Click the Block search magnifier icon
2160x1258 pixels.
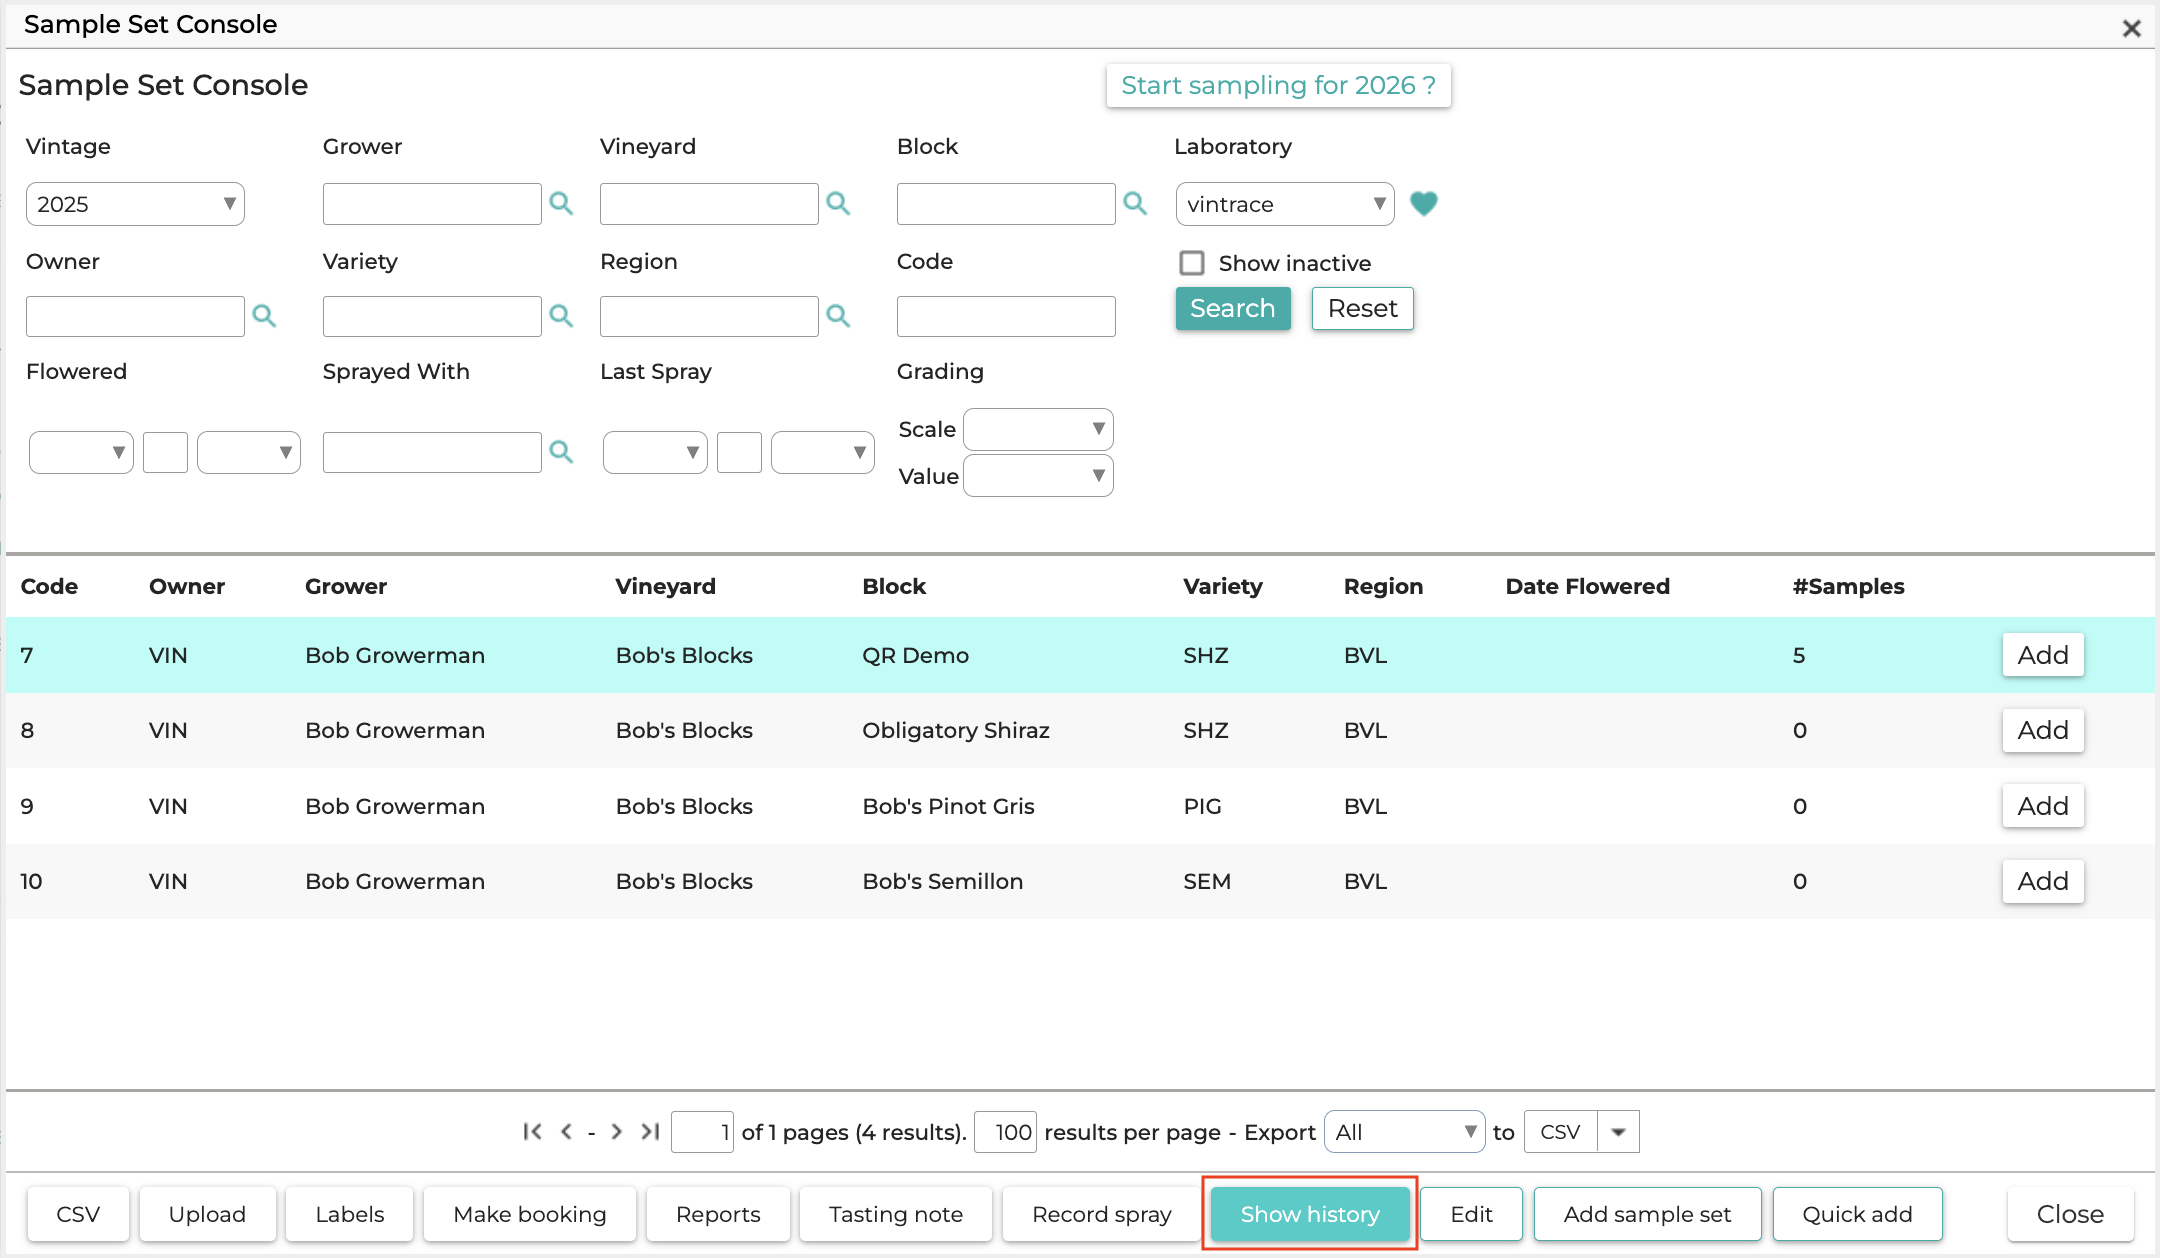point(1135,204)
